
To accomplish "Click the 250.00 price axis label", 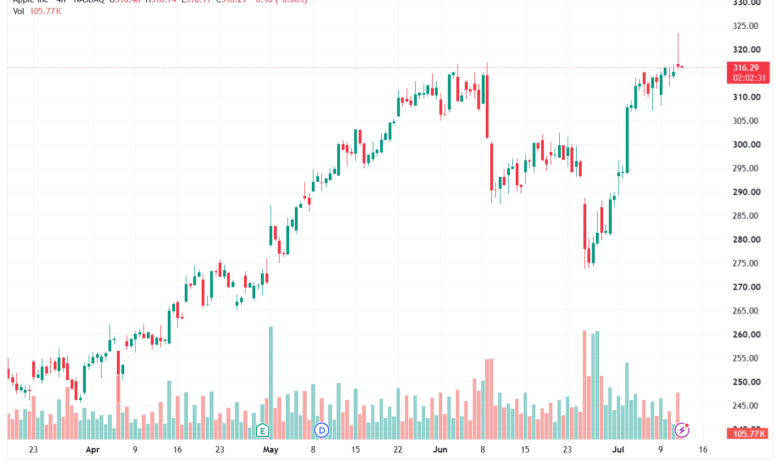I will click(x=747, y=382).
